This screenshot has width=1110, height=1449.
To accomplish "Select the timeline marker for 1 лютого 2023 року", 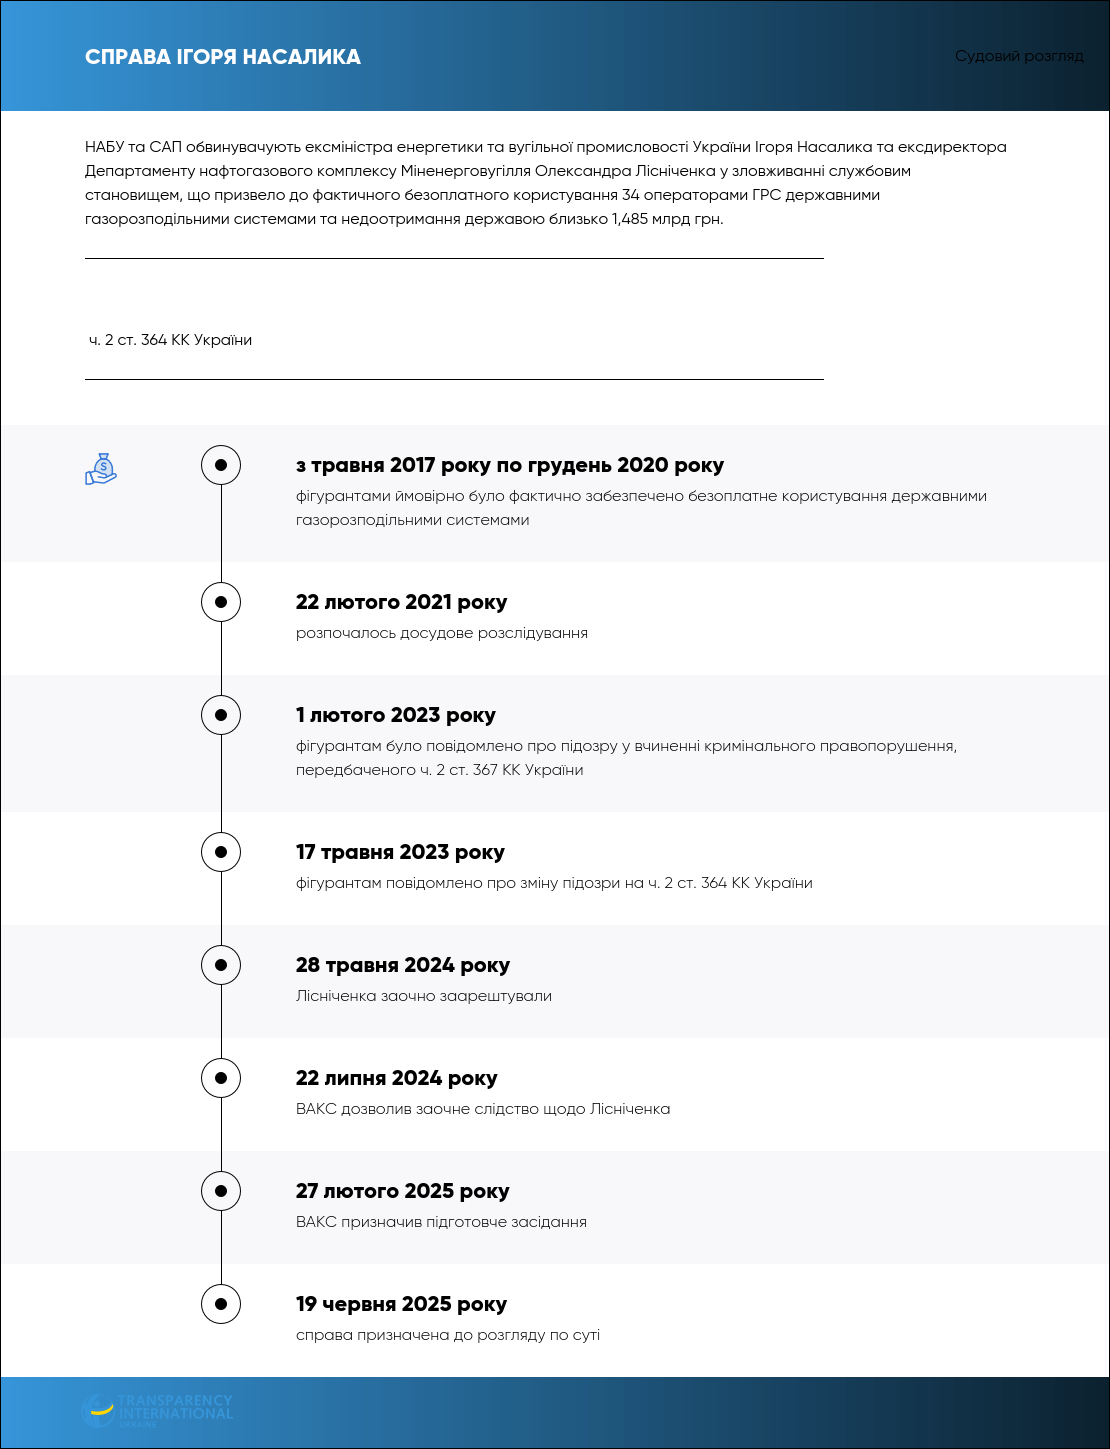I will [x=221, y=715].
